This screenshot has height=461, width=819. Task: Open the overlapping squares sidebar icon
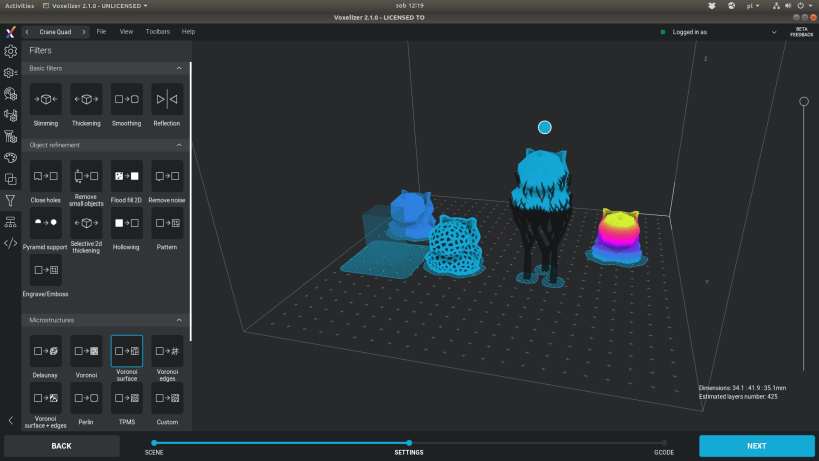point(10,179)
